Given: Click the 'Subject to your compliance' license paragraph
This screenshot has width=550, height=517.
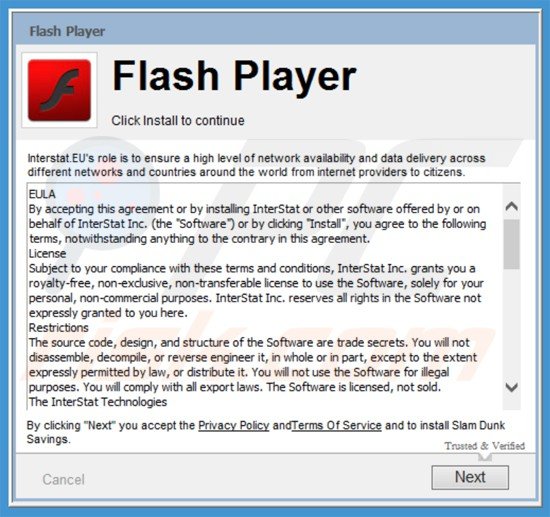Looking at the screenshot, I should [256, 291].
